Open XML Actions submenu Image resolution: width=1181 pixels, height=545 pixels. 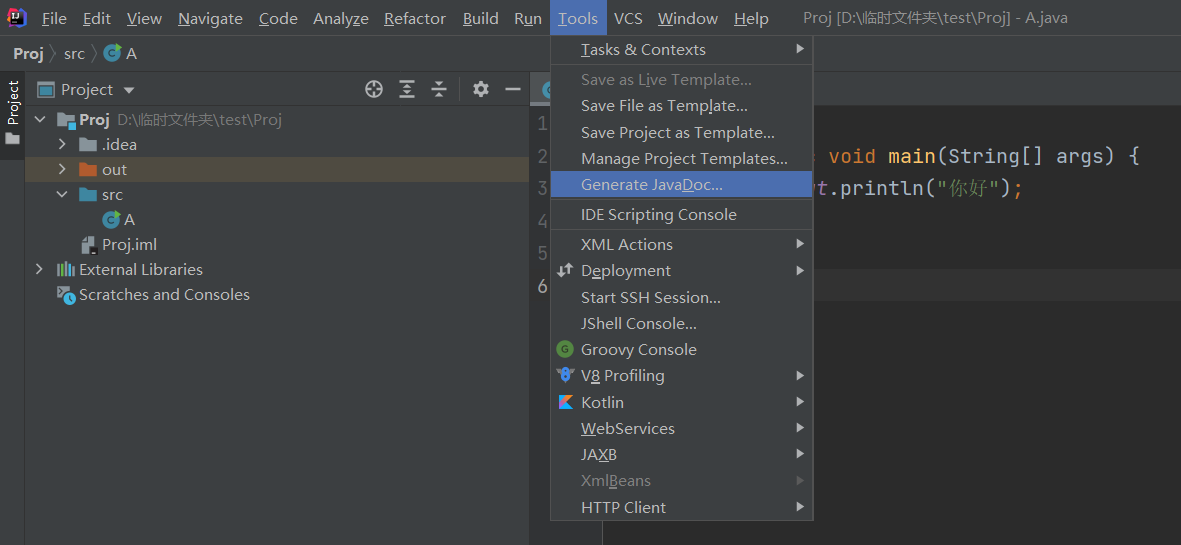(x=682, y=244)
